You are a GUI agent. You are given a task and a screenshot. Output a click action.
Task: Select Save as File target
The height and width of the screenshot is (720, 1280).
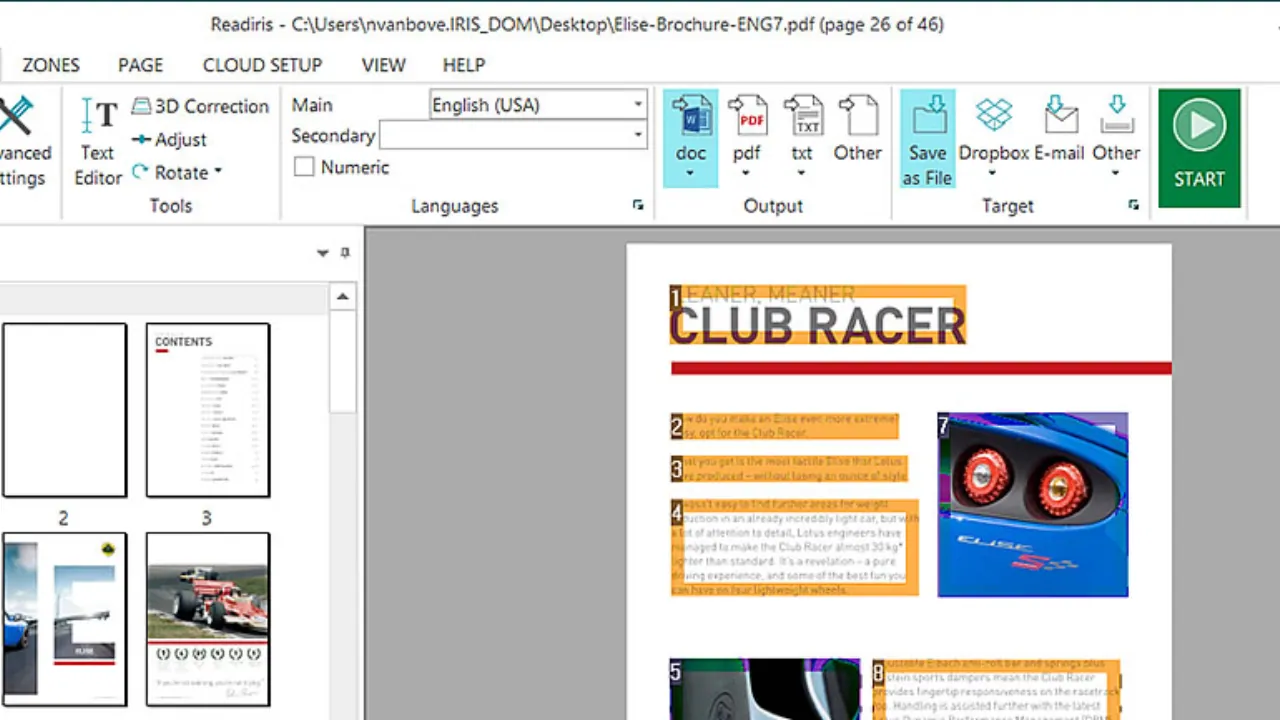pyautogui.click(x=927, y=139)
